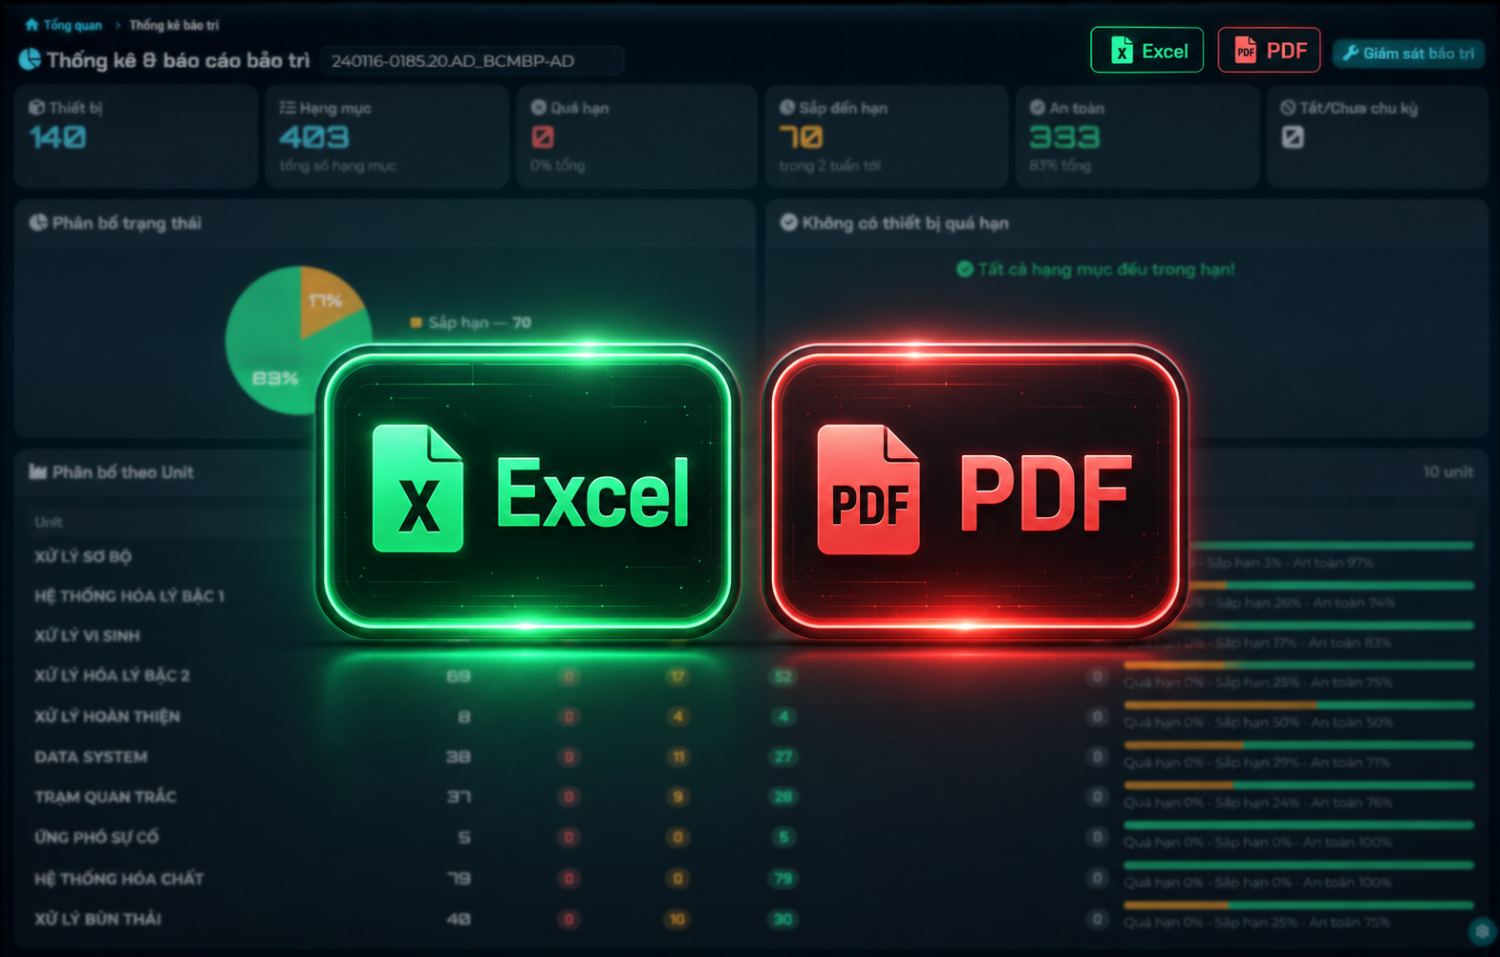The height and width of the screenshot is (957, 1500).
Task: Select the 70 value on Sắp đến hạn card
Action: point(801,137)
